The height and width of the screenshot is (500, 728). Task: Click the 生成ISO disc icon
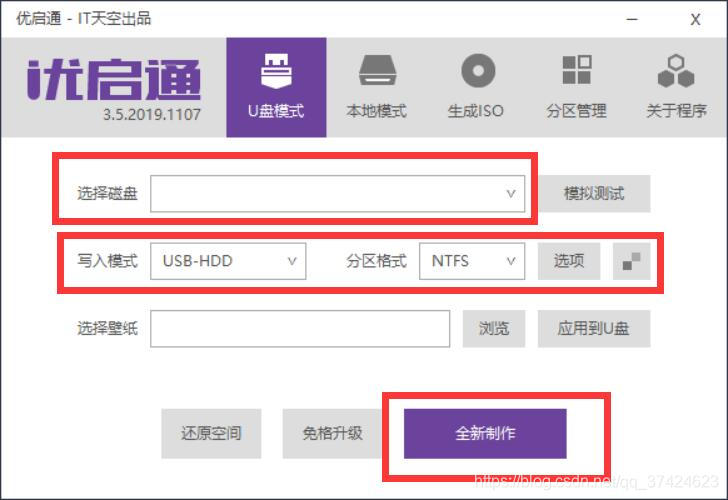[x=478, y=71]
